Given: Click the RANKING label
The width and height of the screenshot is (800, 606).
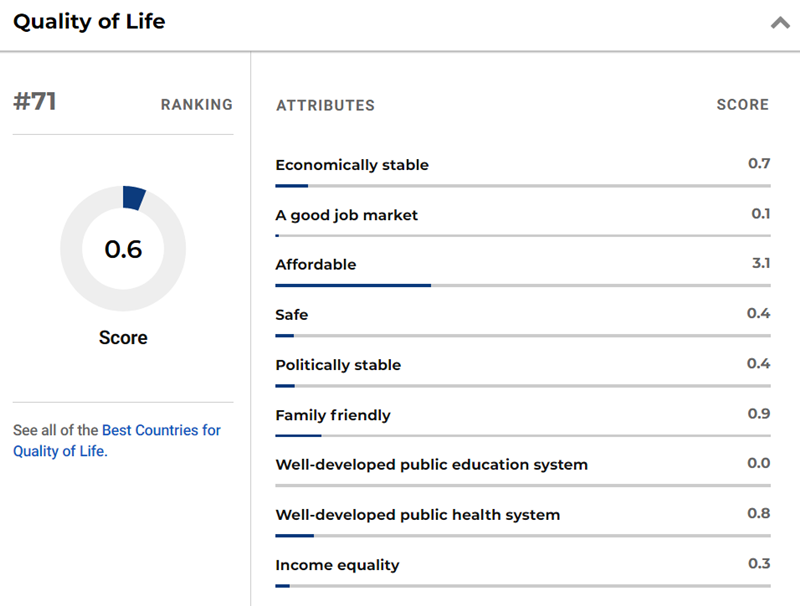Looking at the screenshot, I should [x=196, y=105].
